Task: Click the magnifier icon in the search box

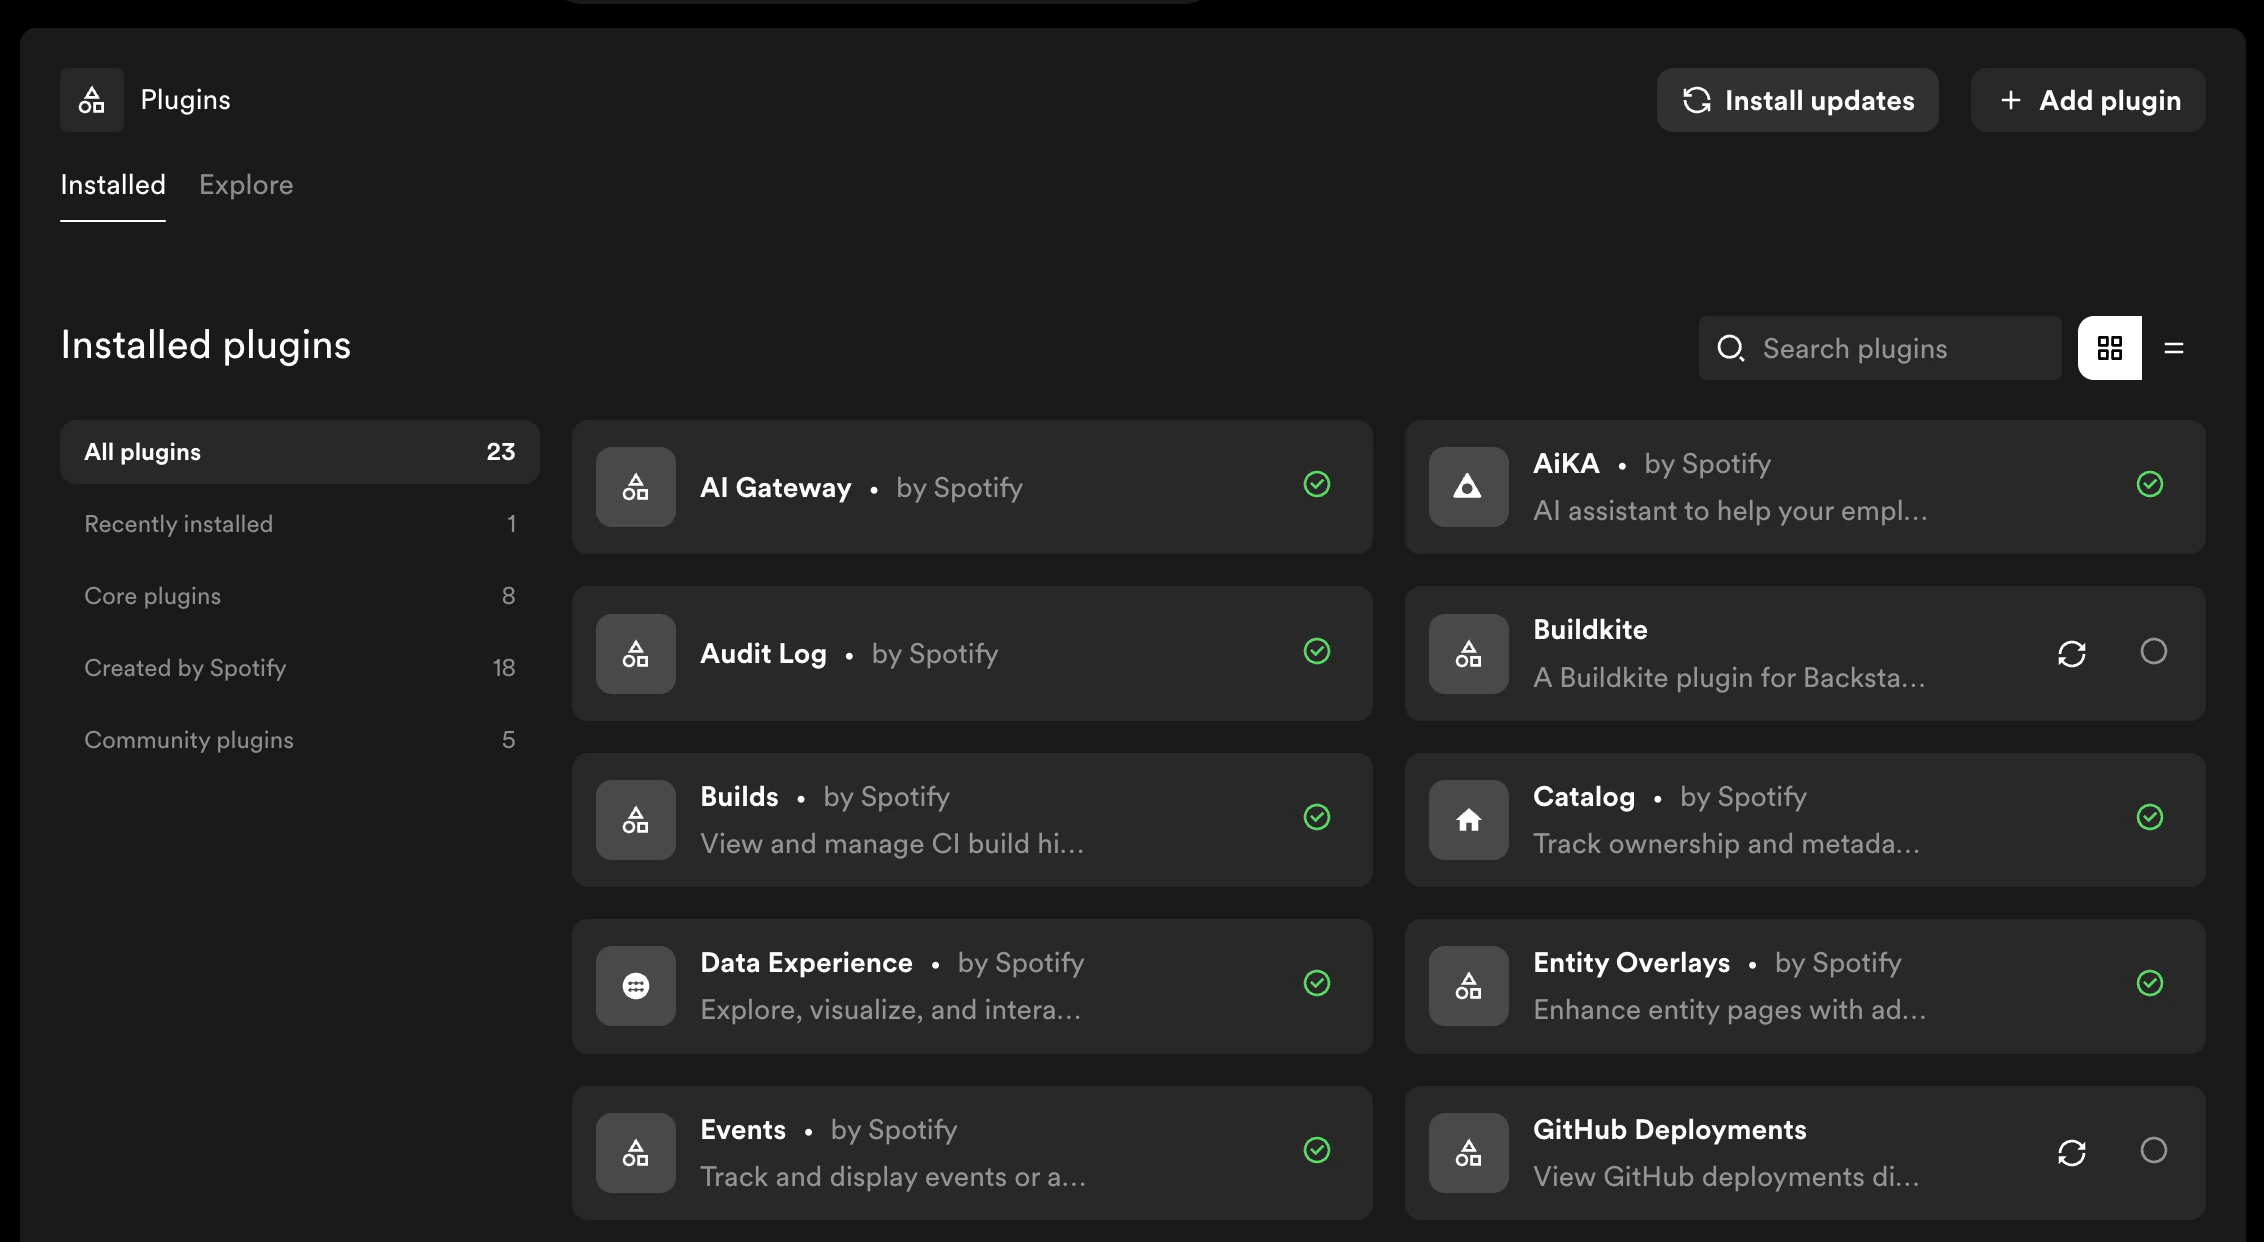Action: click(x=1731, y=348)
